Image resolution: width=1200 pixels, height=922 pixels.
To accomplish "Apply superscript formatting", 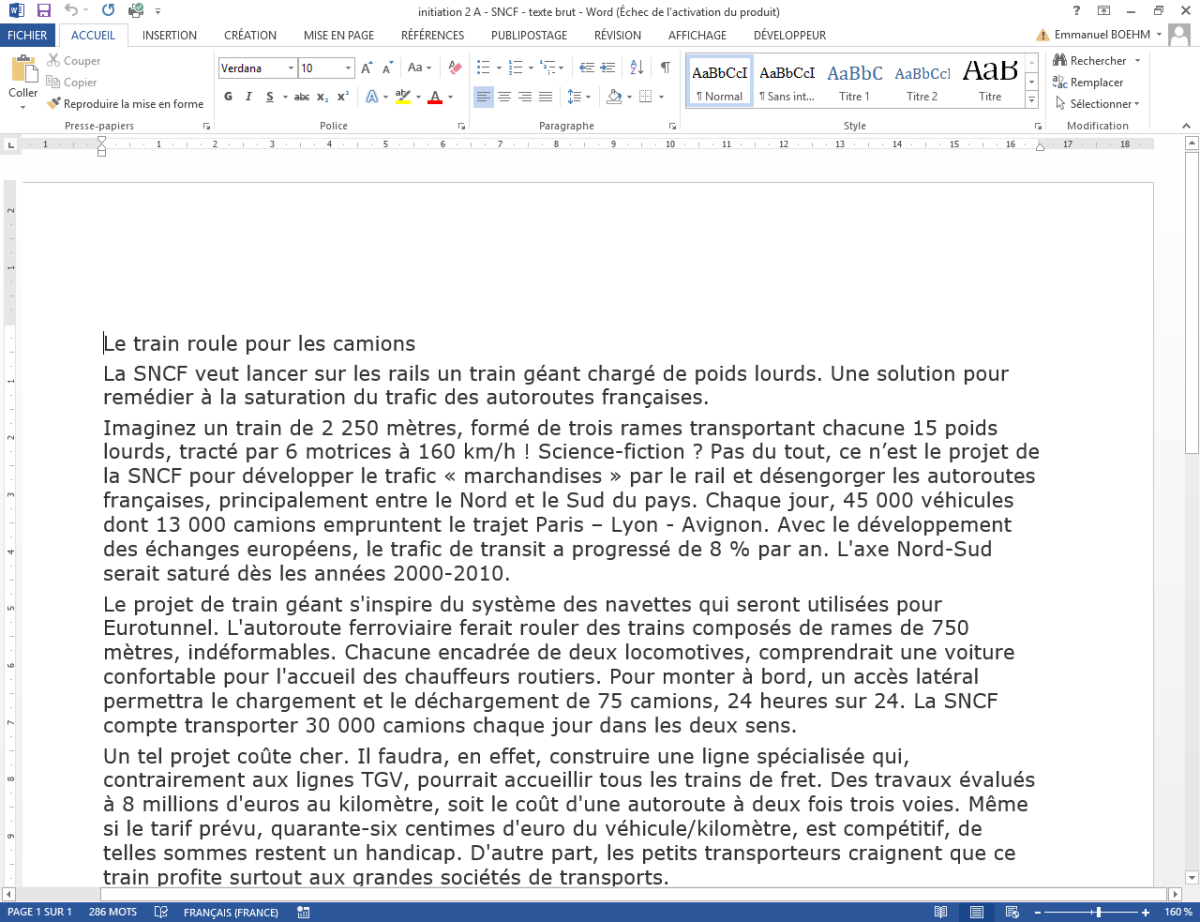I will (x=342, y=97).
